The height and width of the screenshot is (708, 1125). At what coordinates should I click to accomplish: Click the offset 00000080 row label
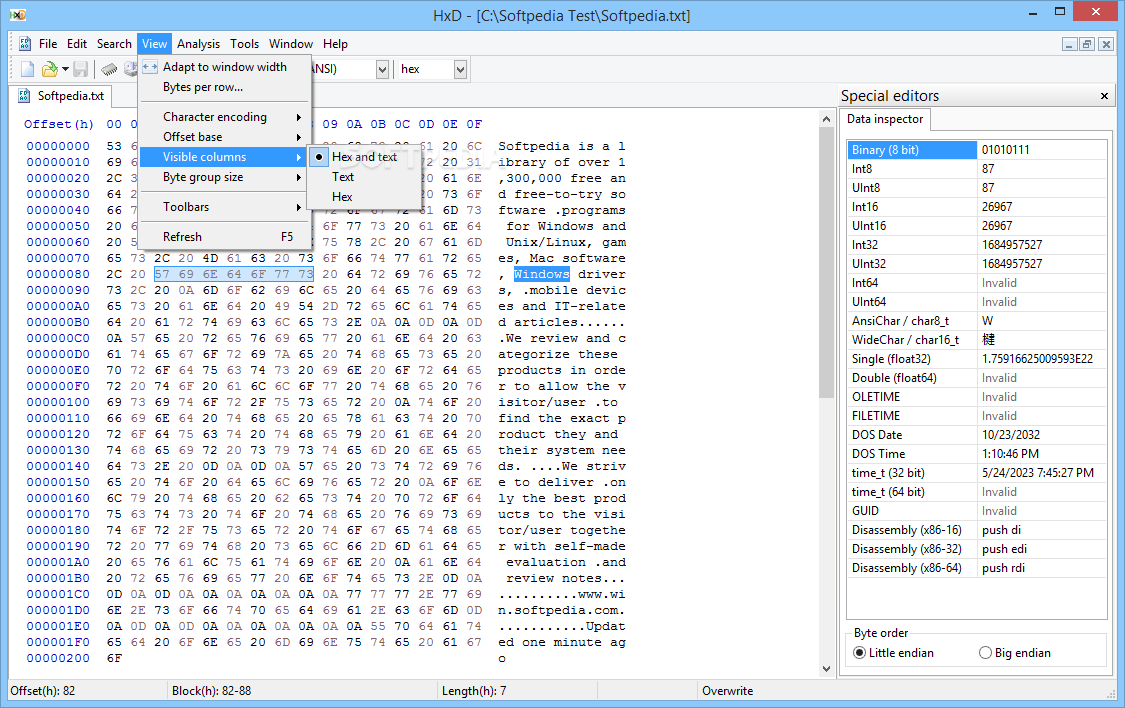(58, 274)
